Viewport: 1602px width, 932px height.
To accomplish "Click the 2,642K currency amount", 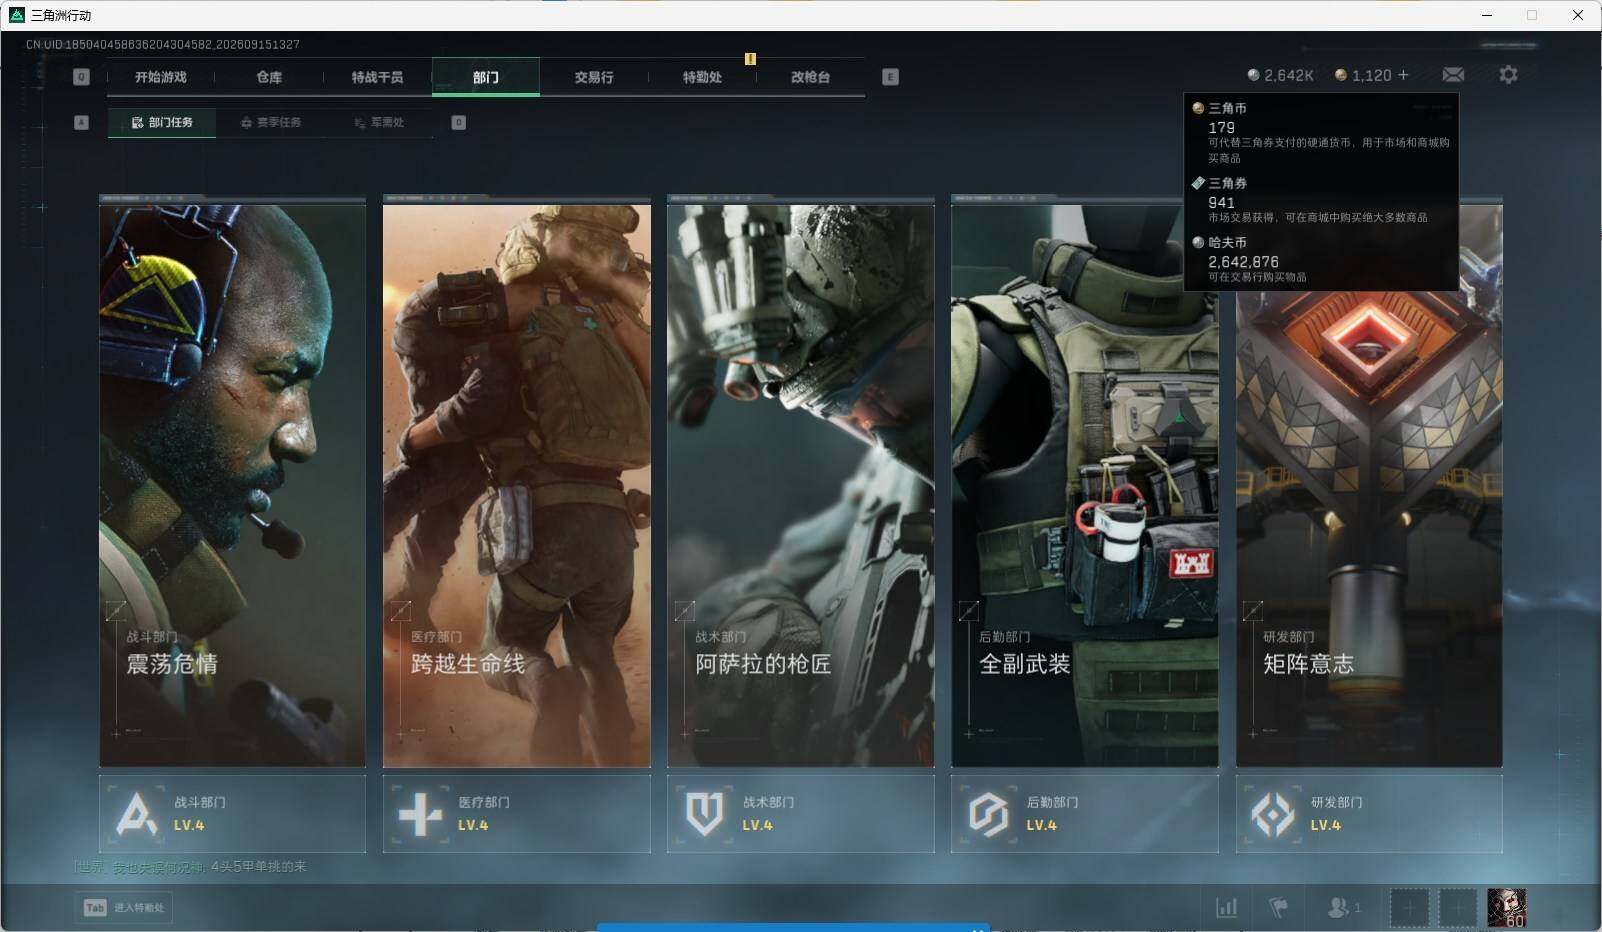I will (x=1289, y=75).
